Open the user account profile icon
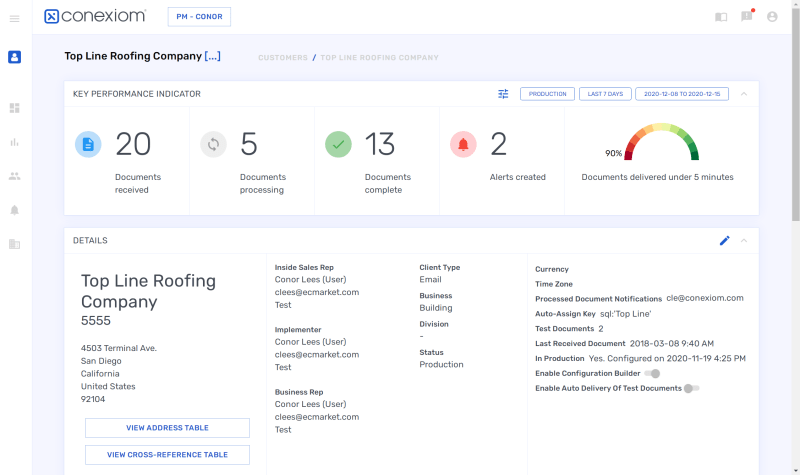The height and width of the screenshot is (475, 800). [x=772, y=17]
